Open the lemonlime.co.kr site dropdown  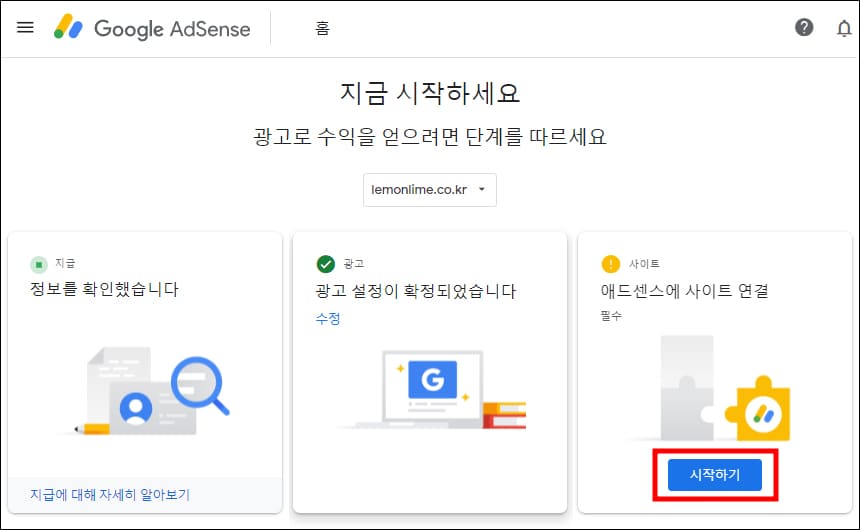coord(429,190)
